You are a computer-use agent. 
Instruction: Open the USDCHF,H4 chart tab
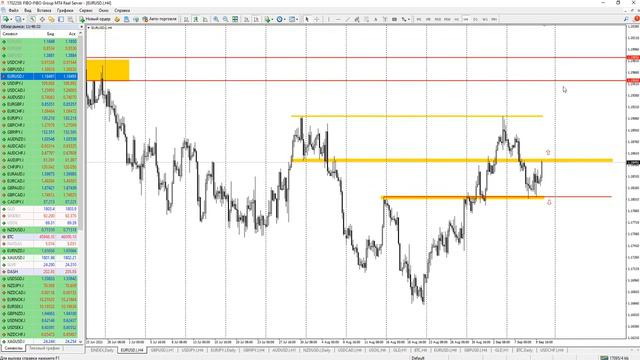pos(551,350)
